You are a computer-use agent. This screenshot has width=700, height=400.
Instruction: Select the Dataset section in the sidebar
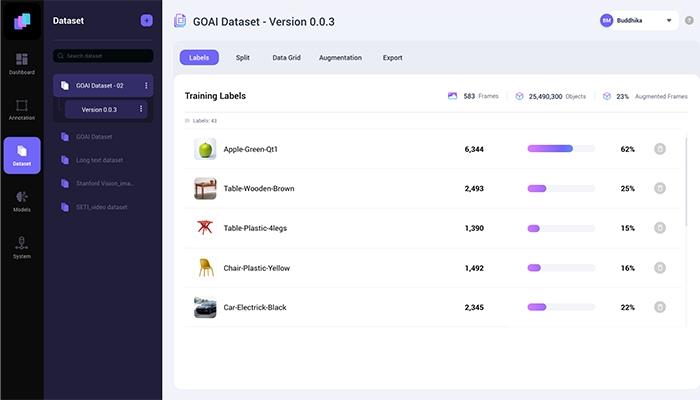click(x=22, y=155)
